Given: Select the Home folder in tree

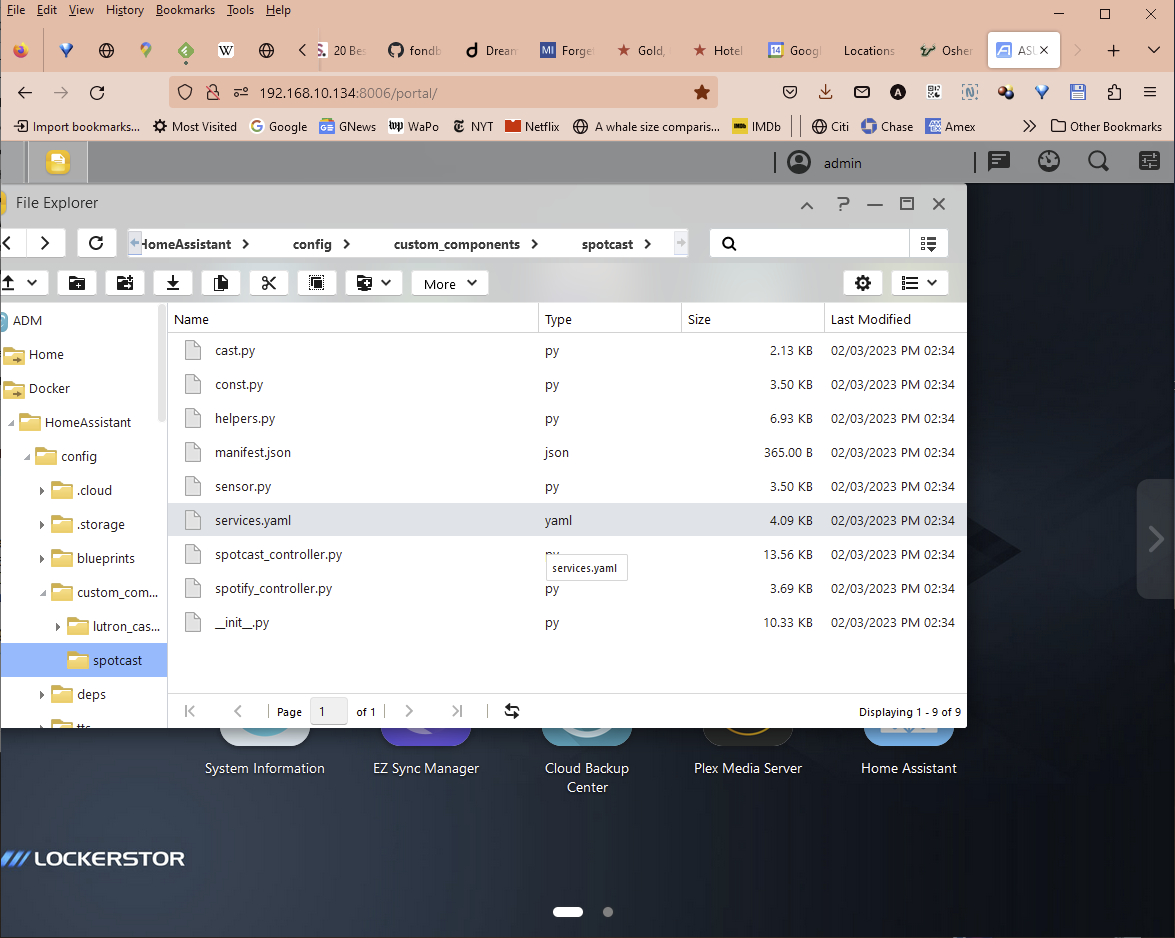Looking at the screenshot, I should pos(46,354).
